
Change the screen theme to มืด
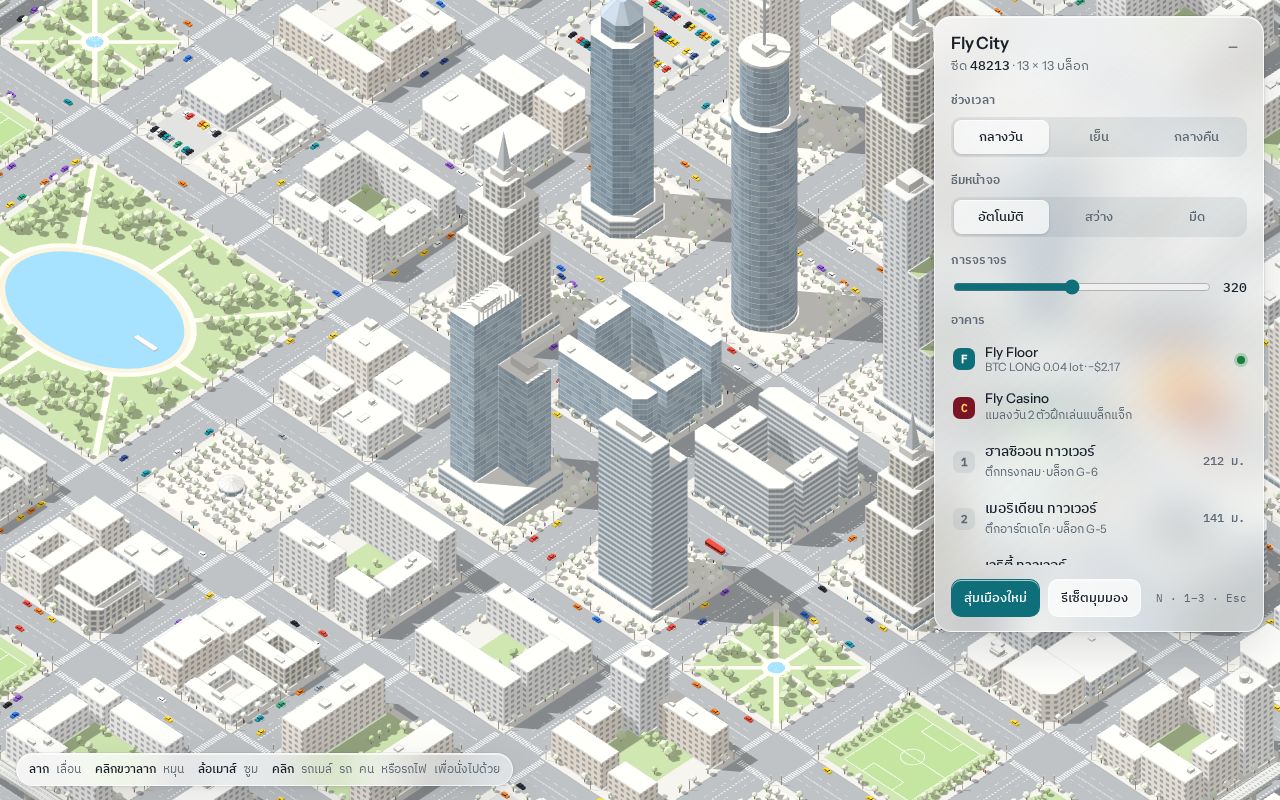click(x=1196, y=217)
